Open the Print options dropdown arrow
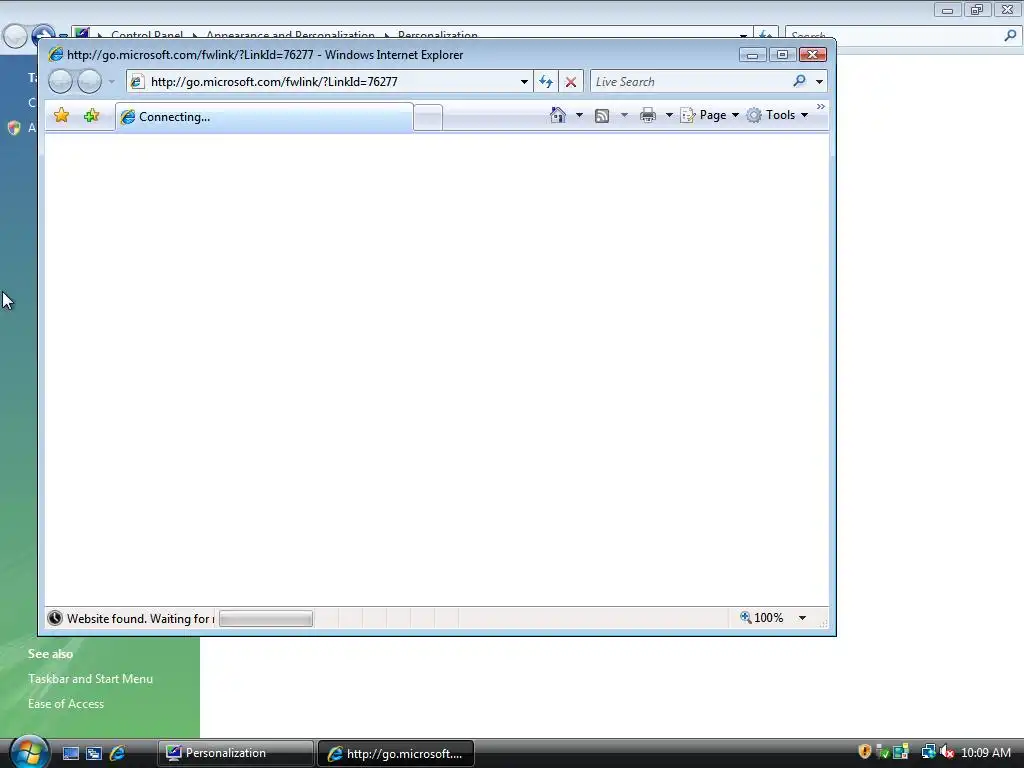The width and height of the screenshot is (1024, 768). coord(669,115)
